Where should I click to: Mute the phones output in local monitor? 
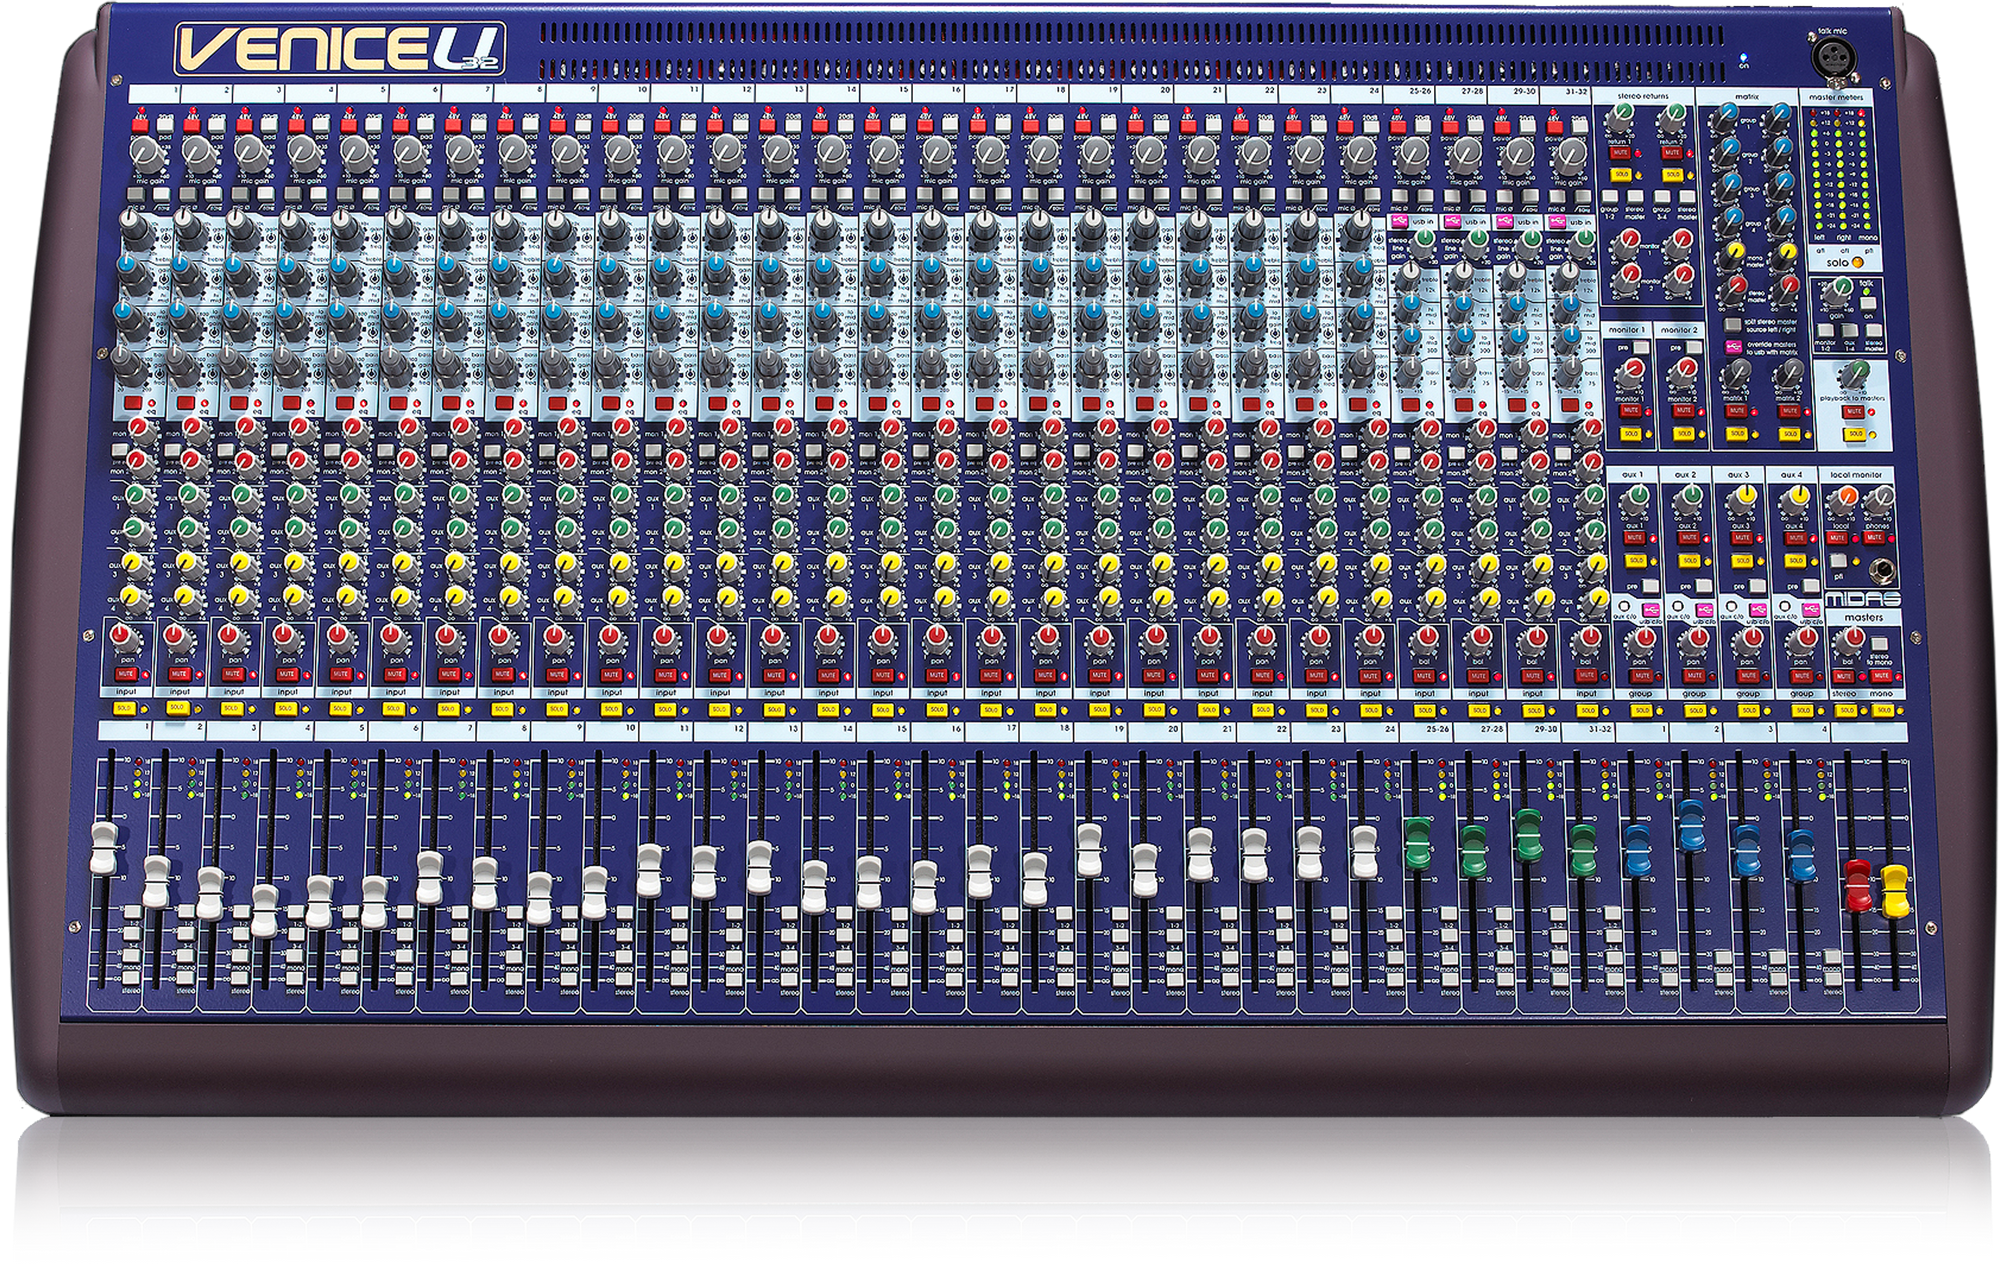pos(1873,538)
